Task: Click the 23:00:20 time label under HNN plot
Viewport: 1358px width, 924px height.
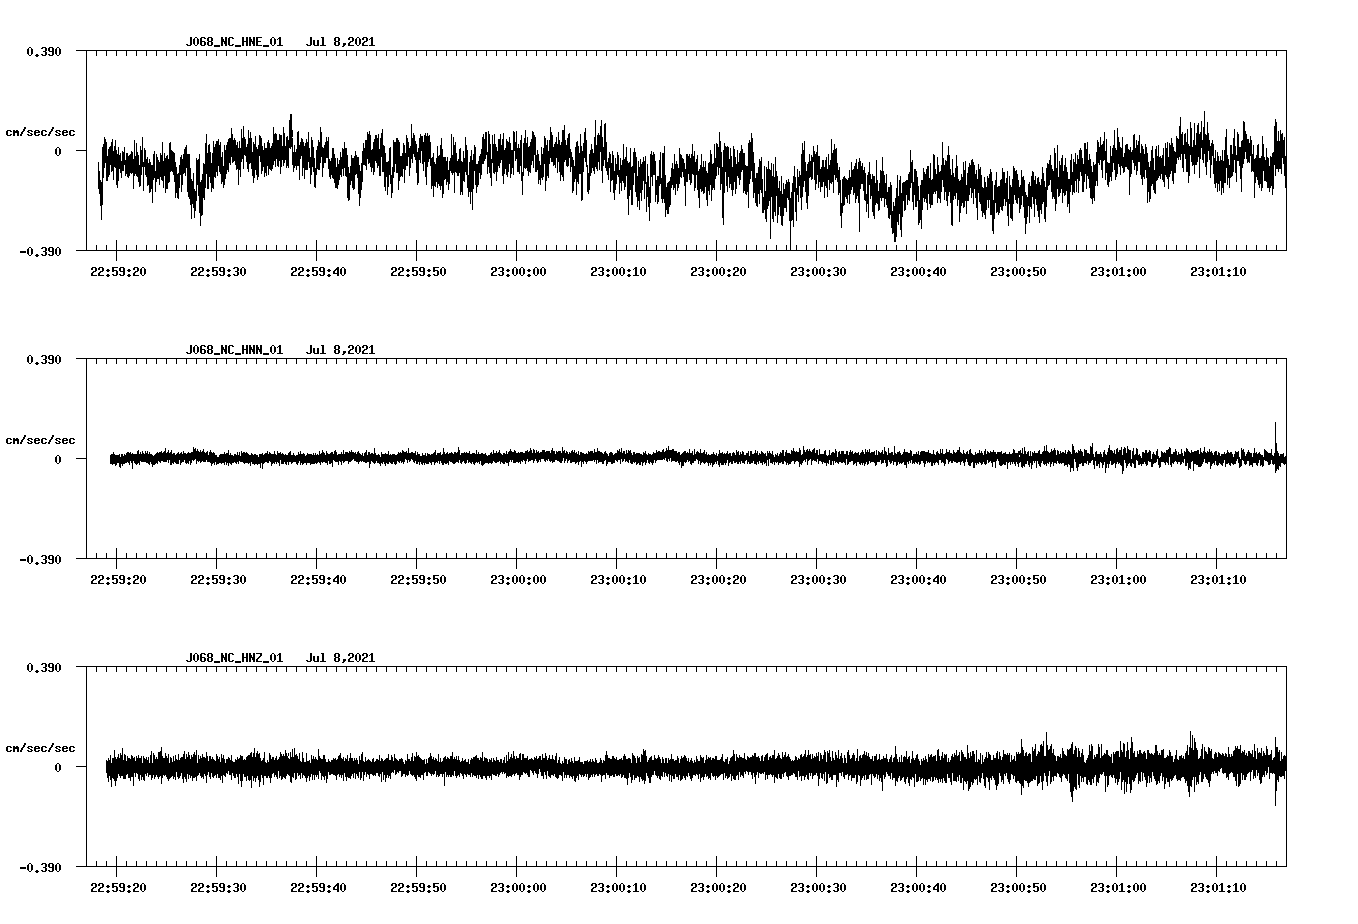Action: [717, 580]
